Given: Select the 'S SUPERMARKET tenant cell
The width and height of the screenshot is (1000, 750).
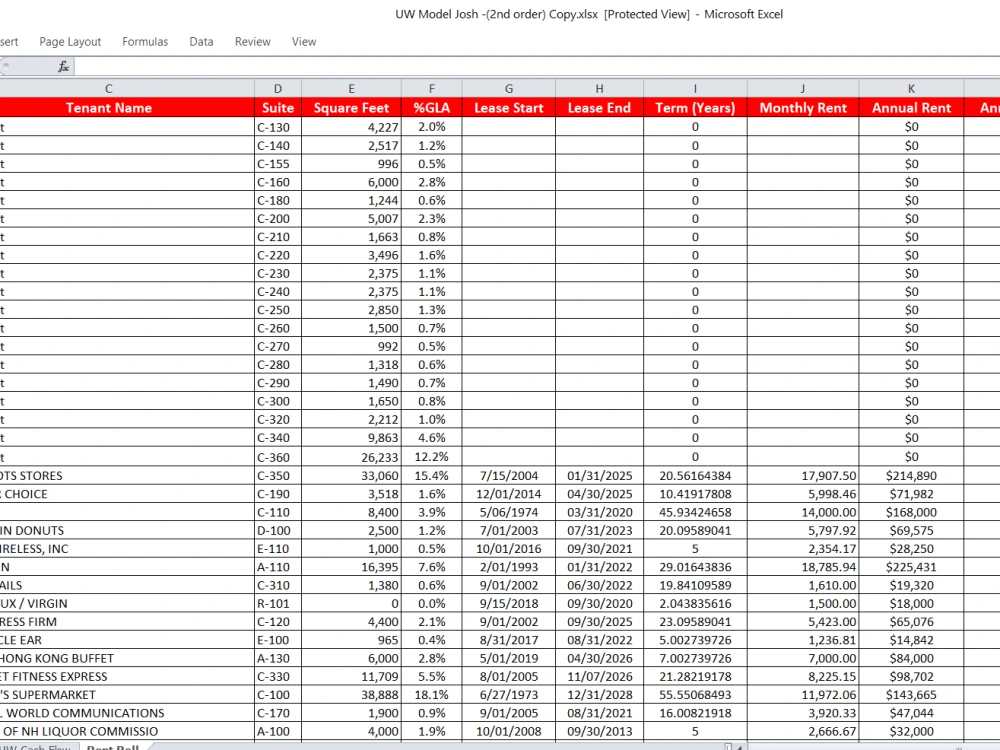Looking at the screenshot, I should 127,695.
